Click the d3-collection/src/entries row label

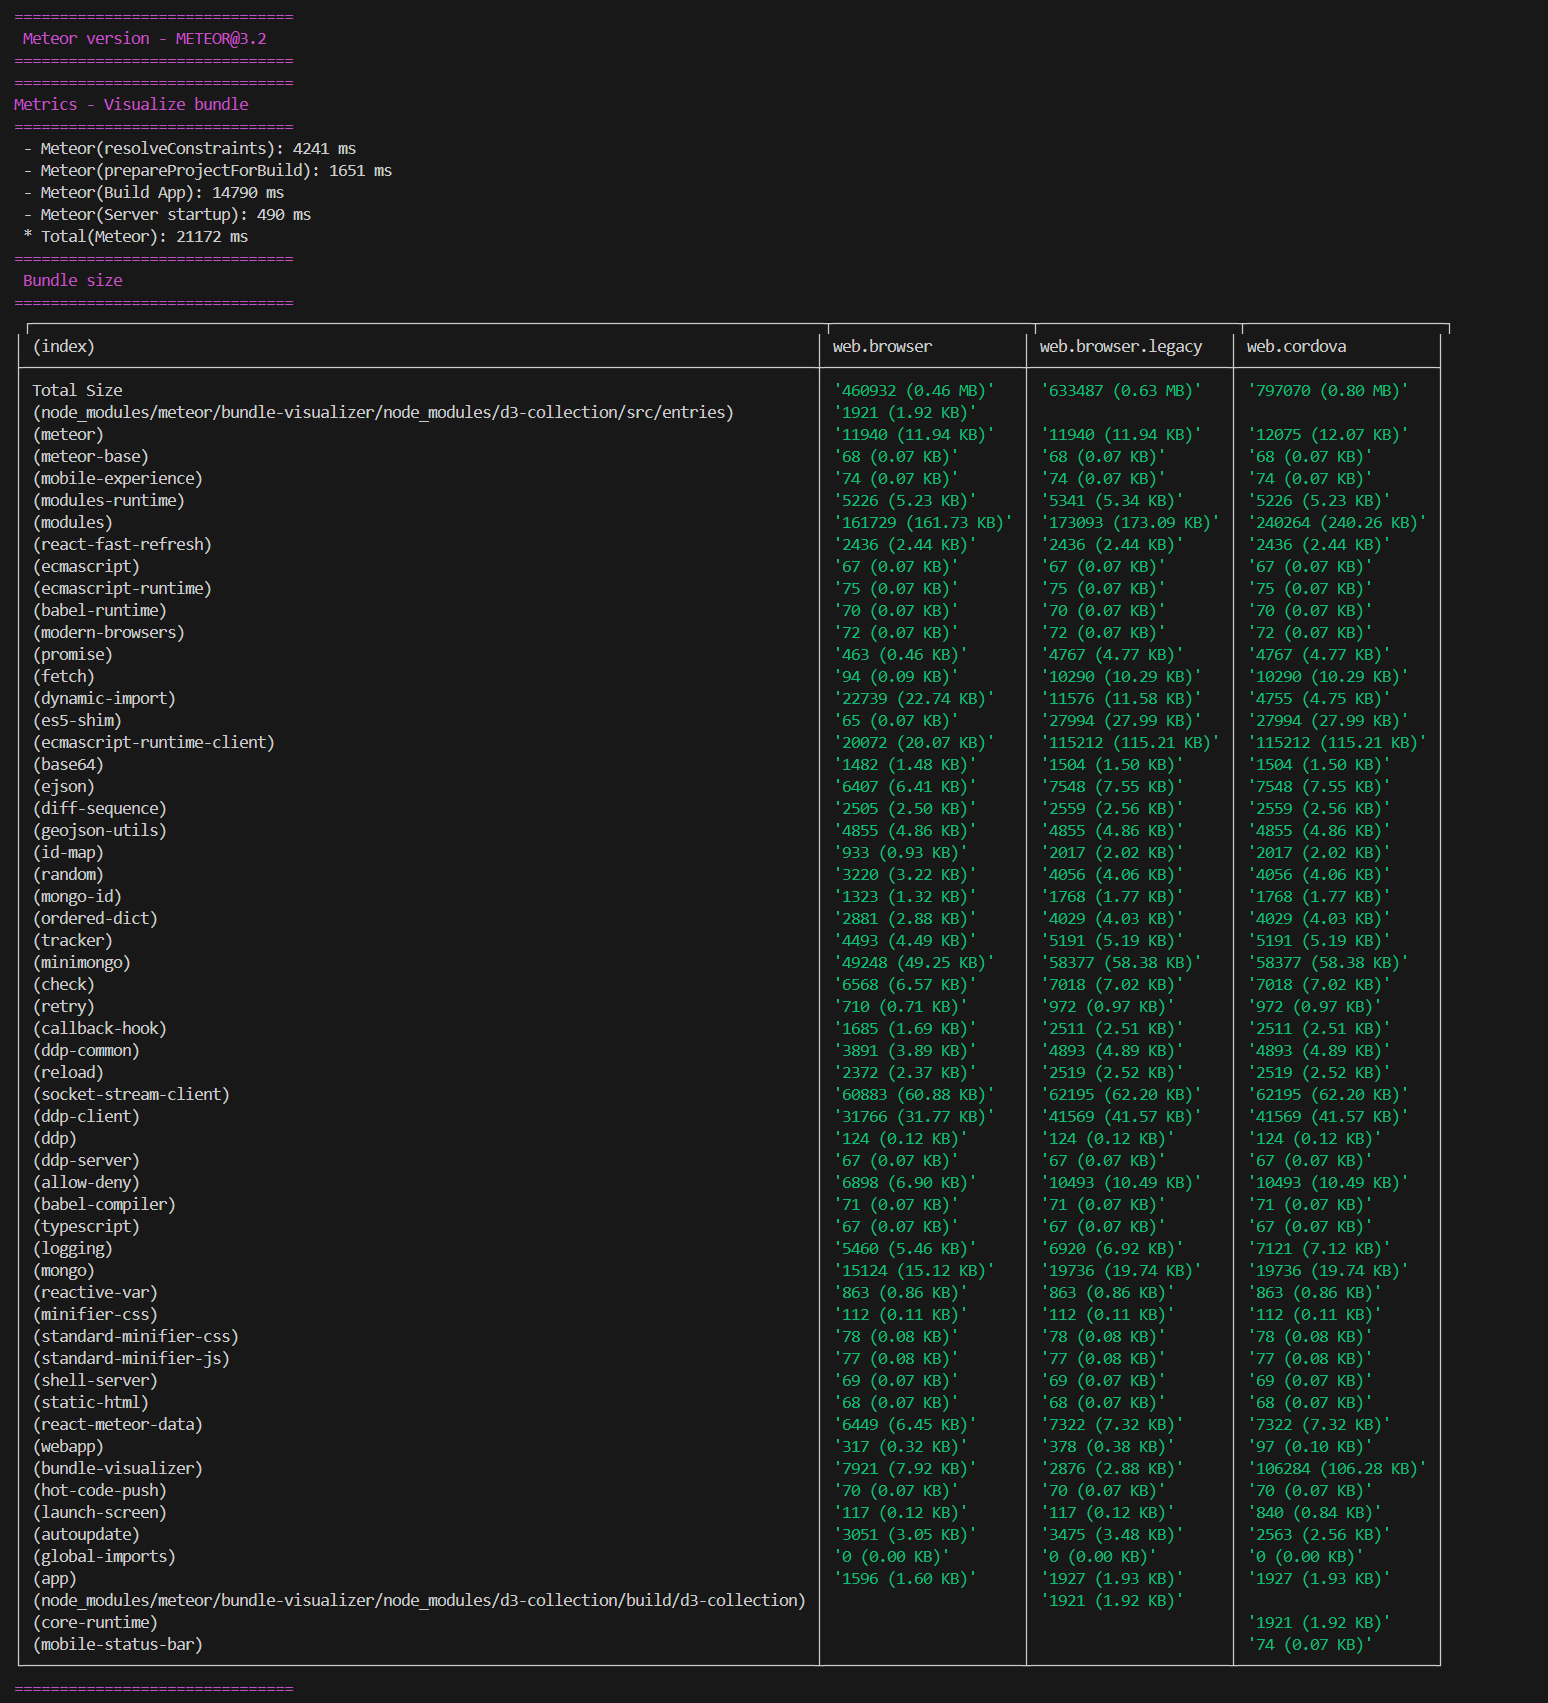pyautogui.click(x=383, y=412)
